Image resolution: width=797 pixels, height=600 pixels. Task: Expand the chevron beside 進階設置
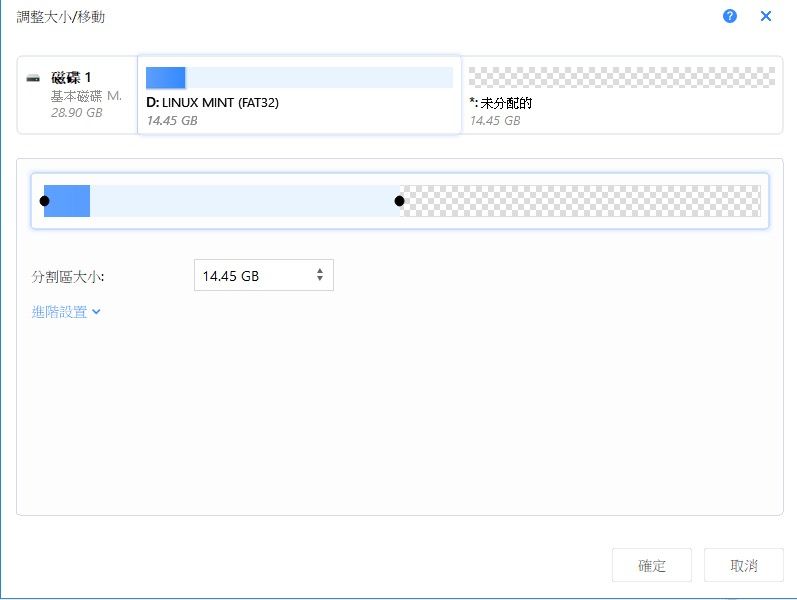click(x=97, y=312)
